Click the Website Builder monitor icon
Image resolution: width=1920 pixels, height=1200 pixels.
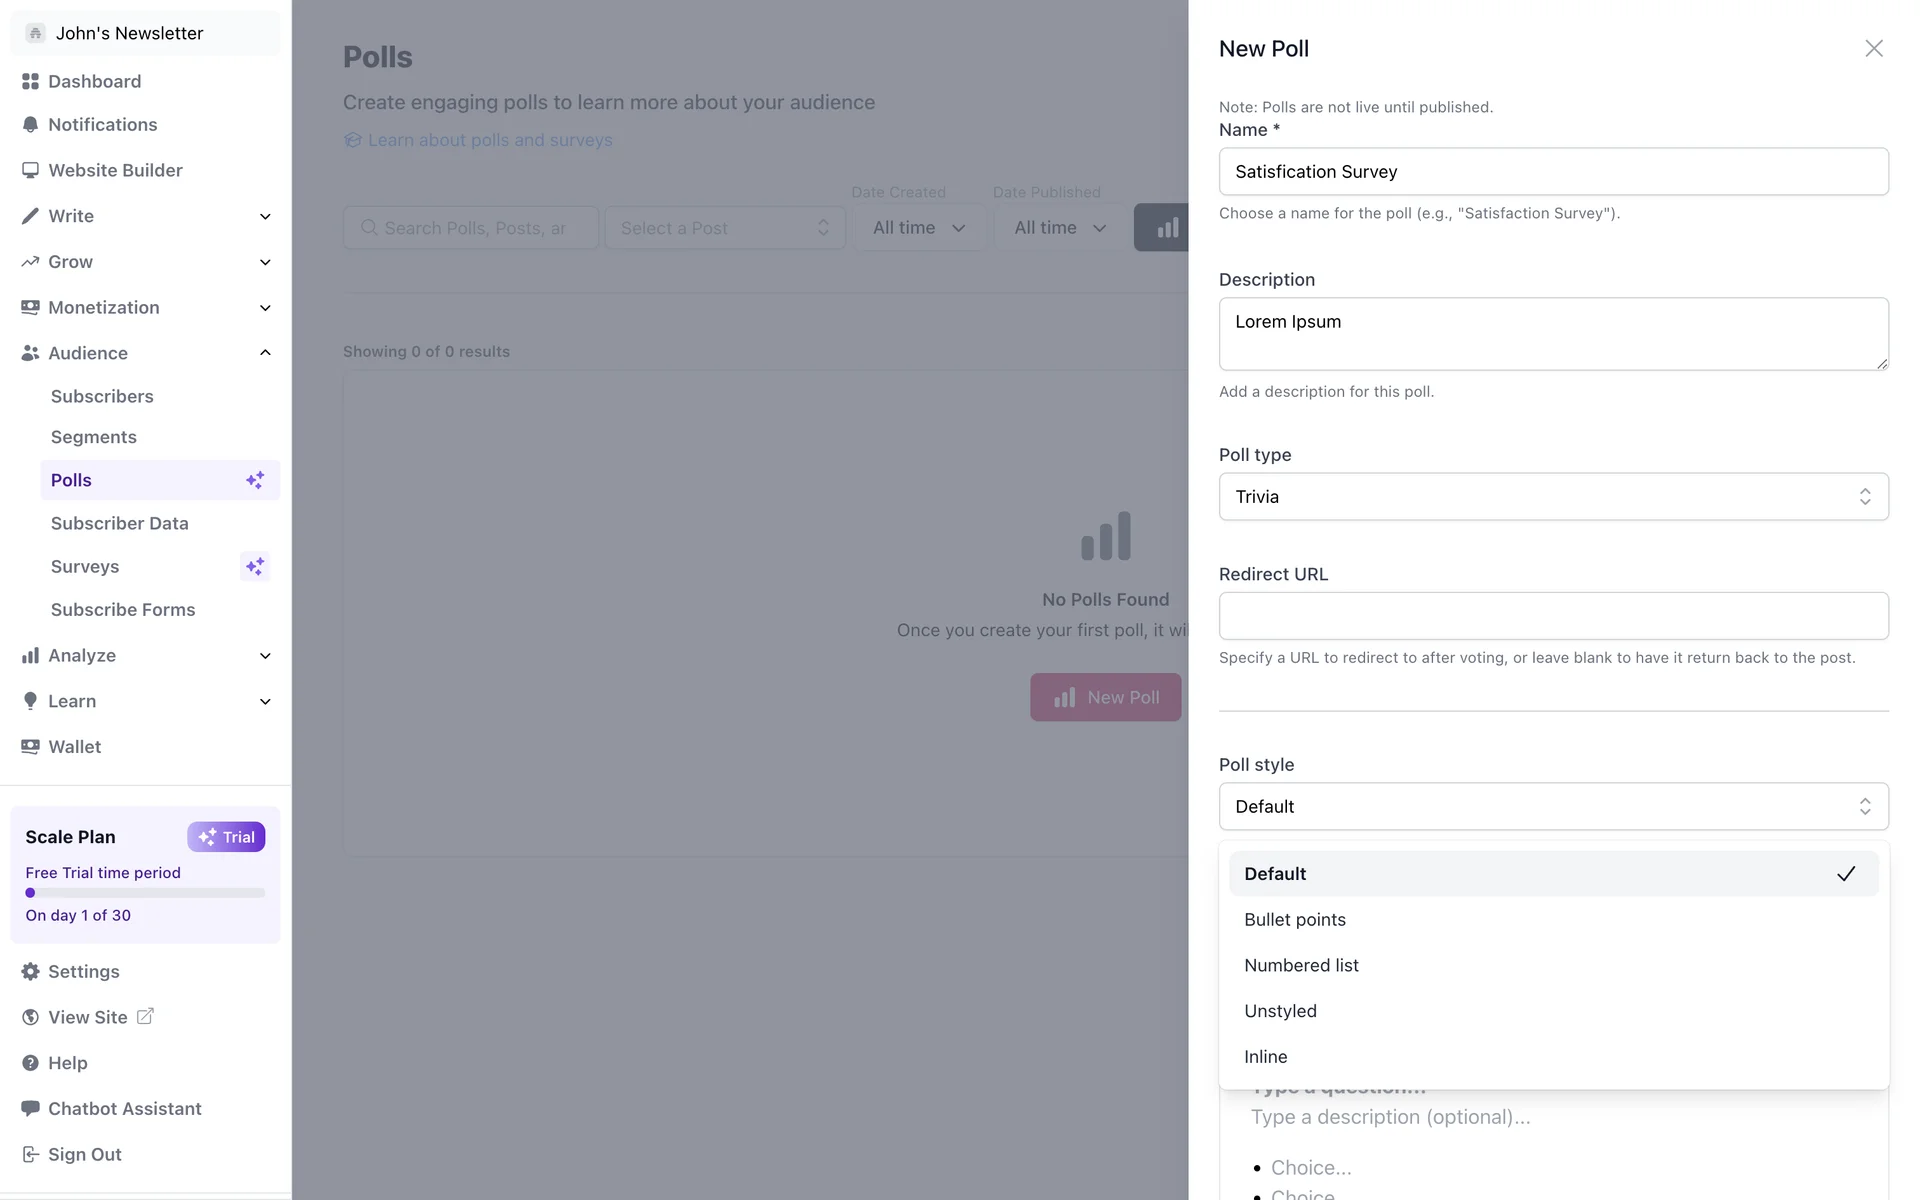point(30,170)
